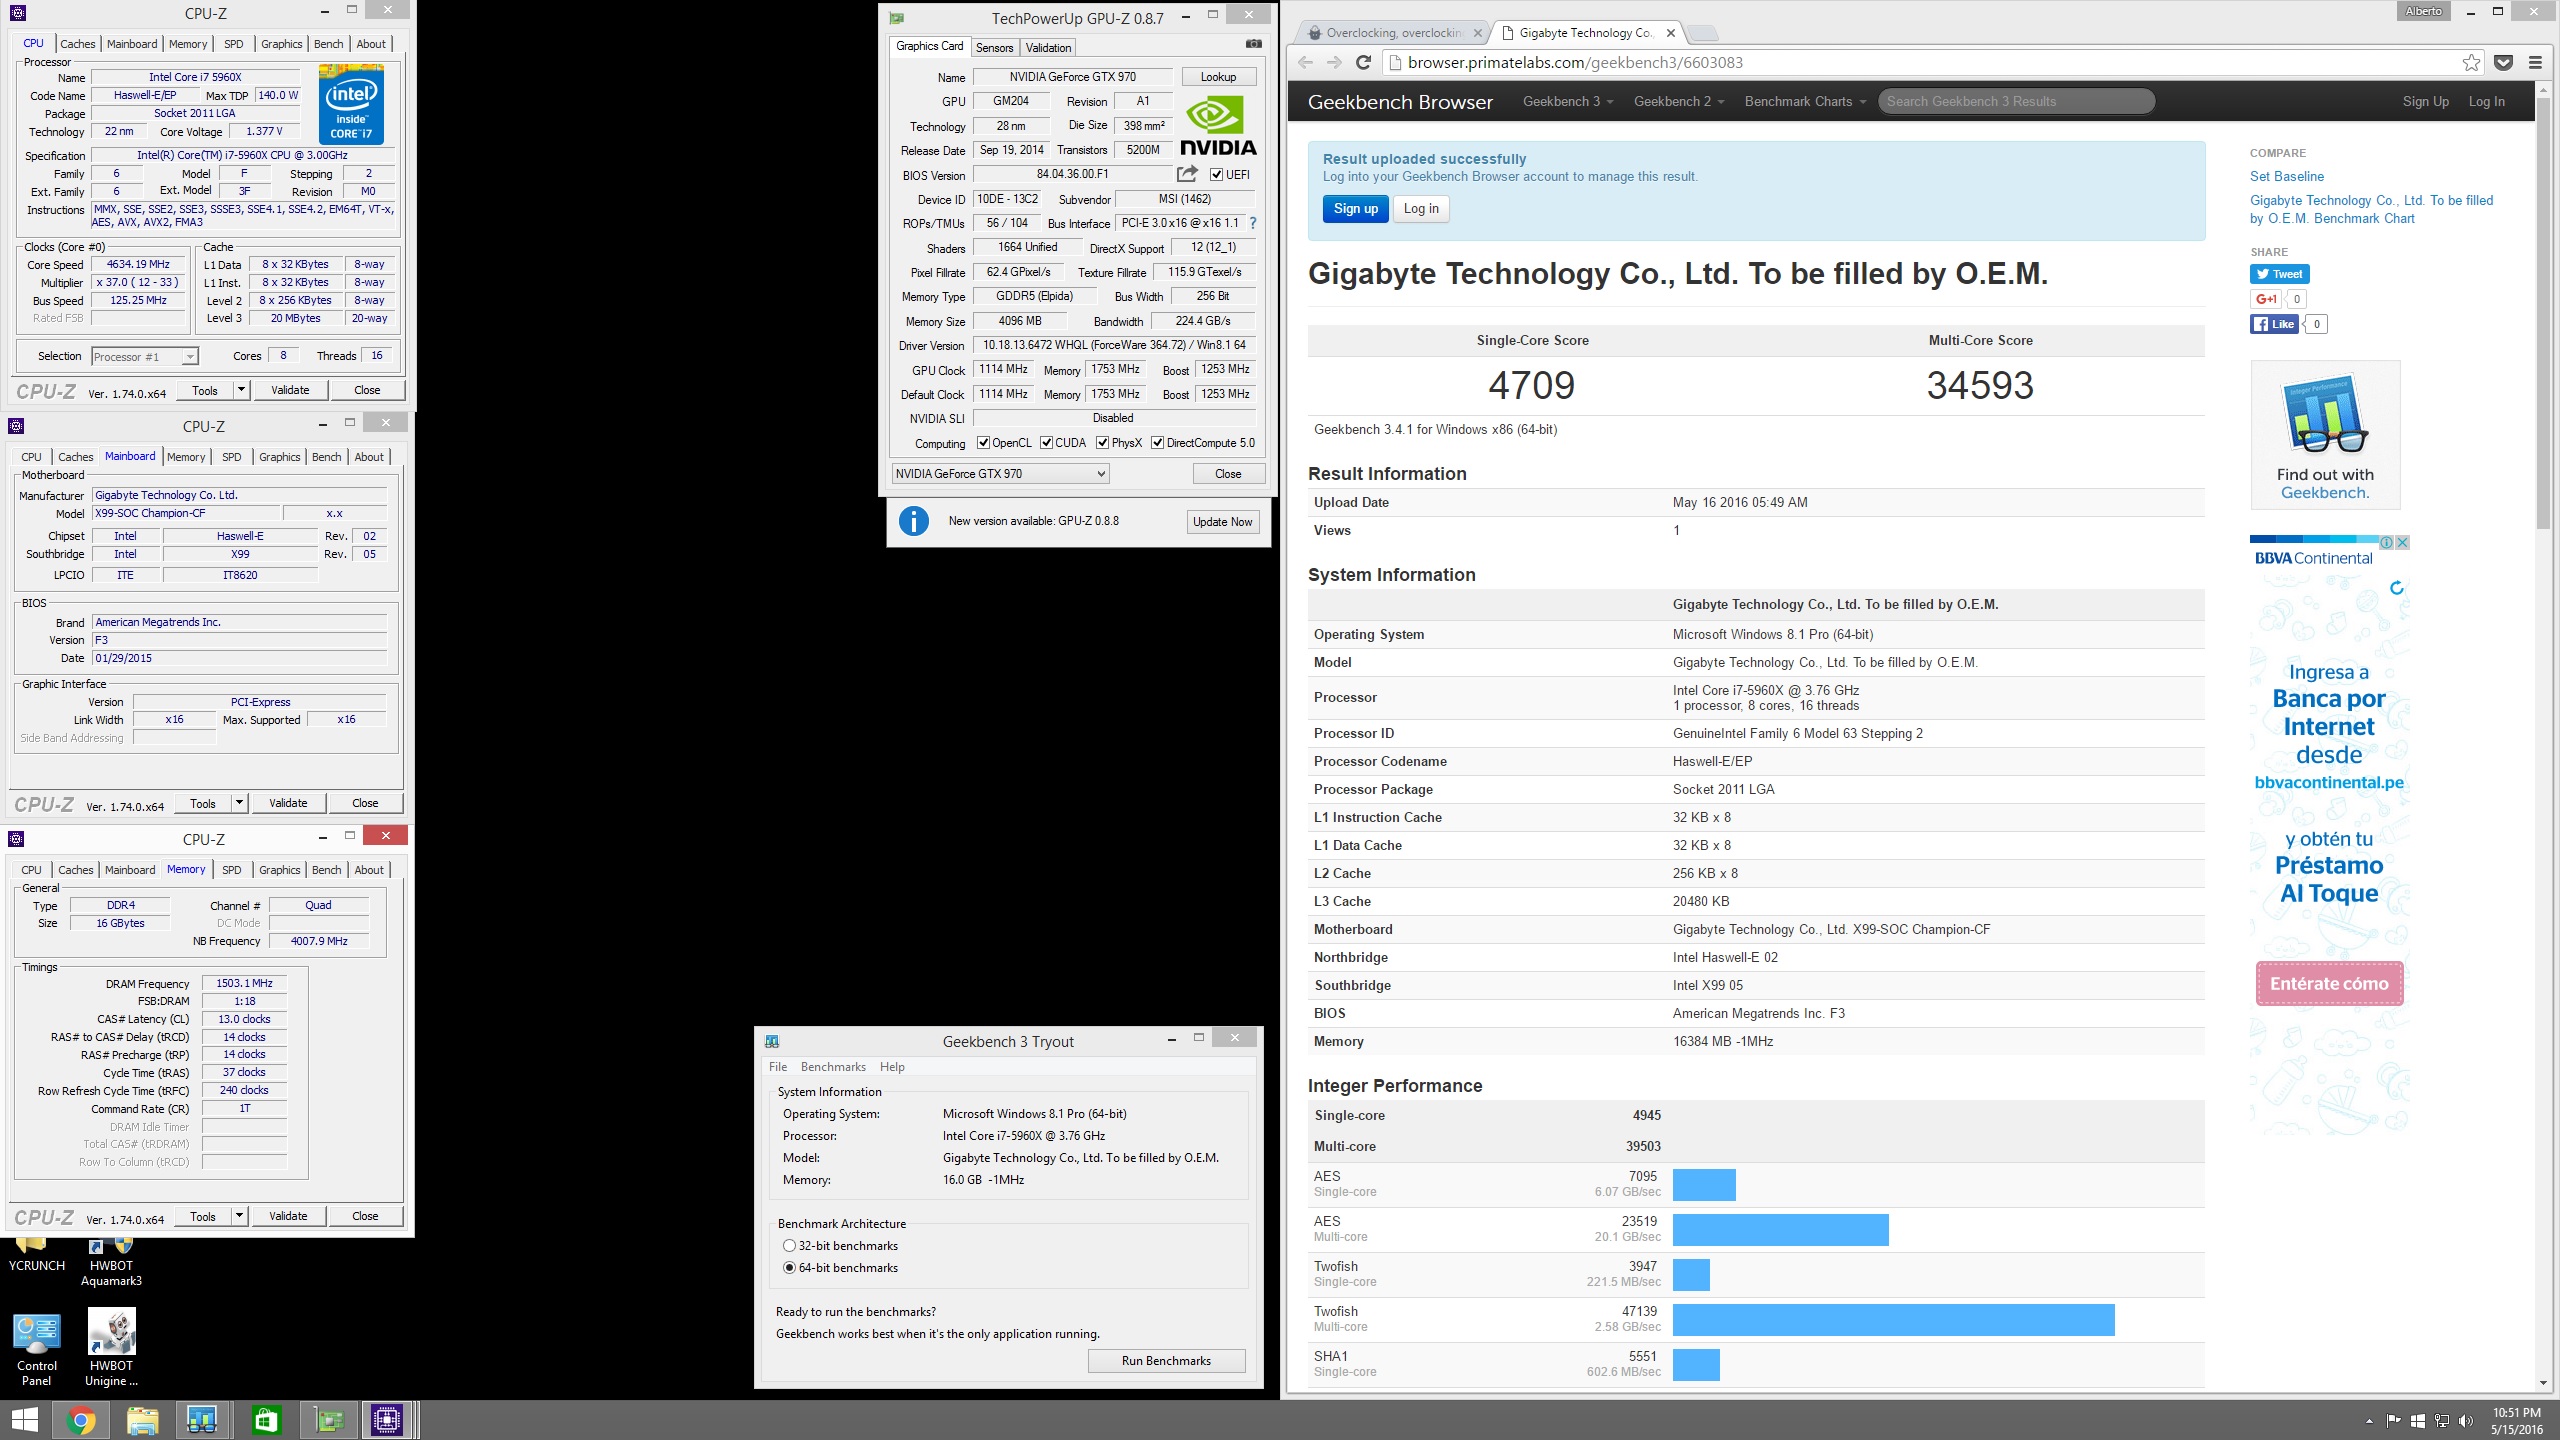Select 64-bit benchmarks radio option
Screen dimensions: 2560x1440
[789, 1268]
